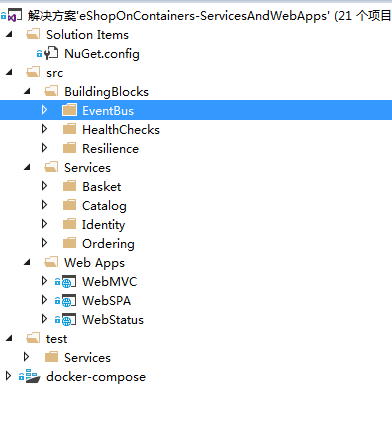Select the Resilience label
Viewport: 392px width, 421px height.
pyautogui.click(x=110, y=149)
